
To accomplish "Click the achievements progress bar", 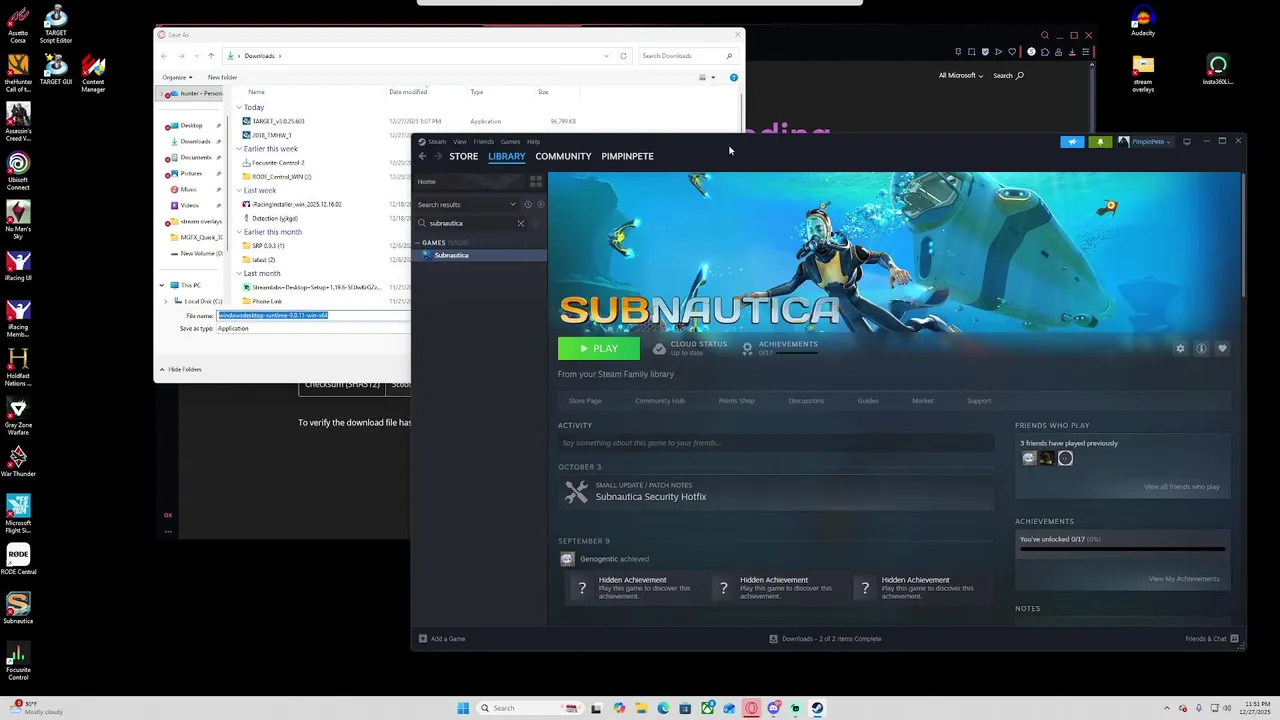I will point(1122,549).
